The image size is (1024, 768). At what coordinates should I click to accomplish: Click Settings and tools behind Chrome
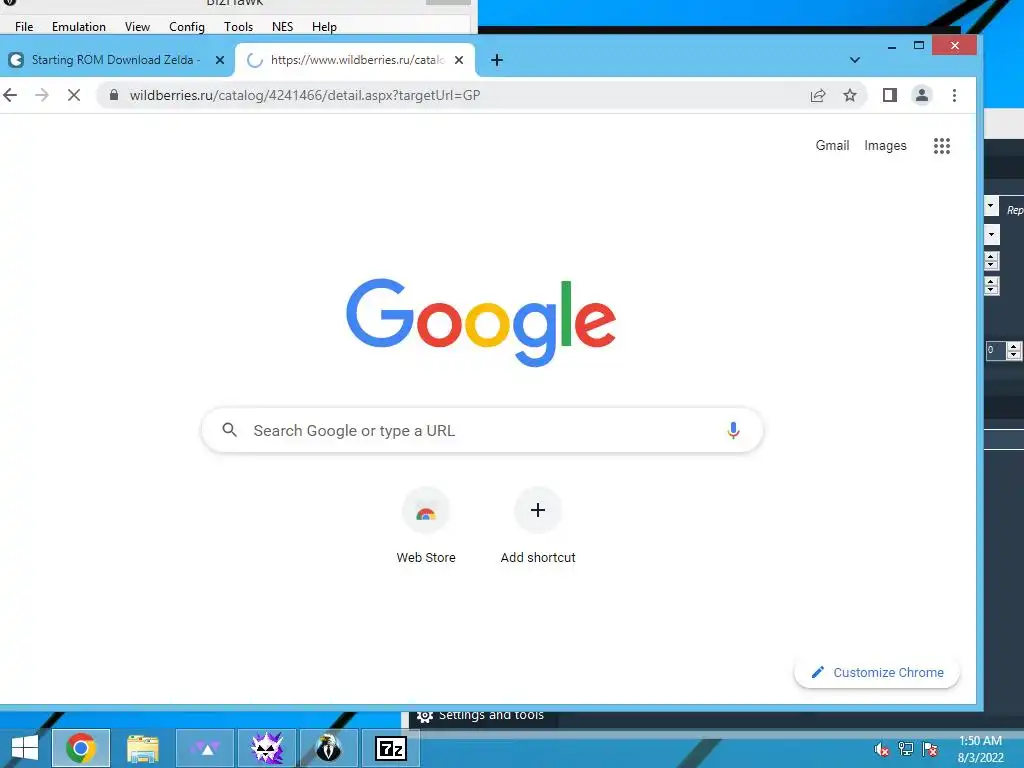(x=480, y=715)
